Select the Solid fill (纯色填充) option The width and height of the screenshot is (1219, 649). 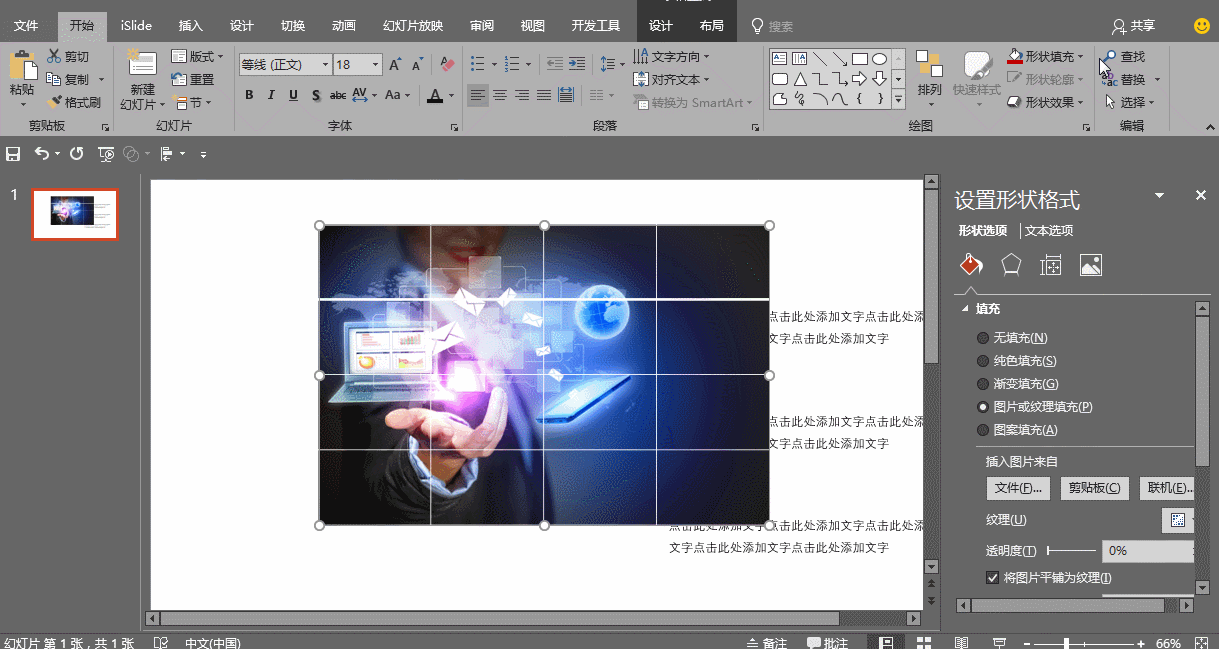(x=1017, y=361)
